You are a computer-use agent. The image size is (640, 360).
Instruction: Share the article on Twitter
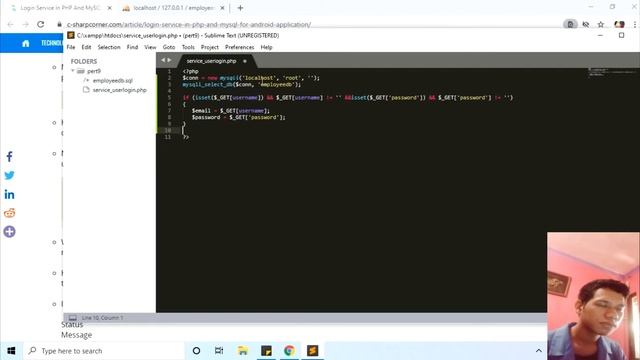tap(9, 176)
